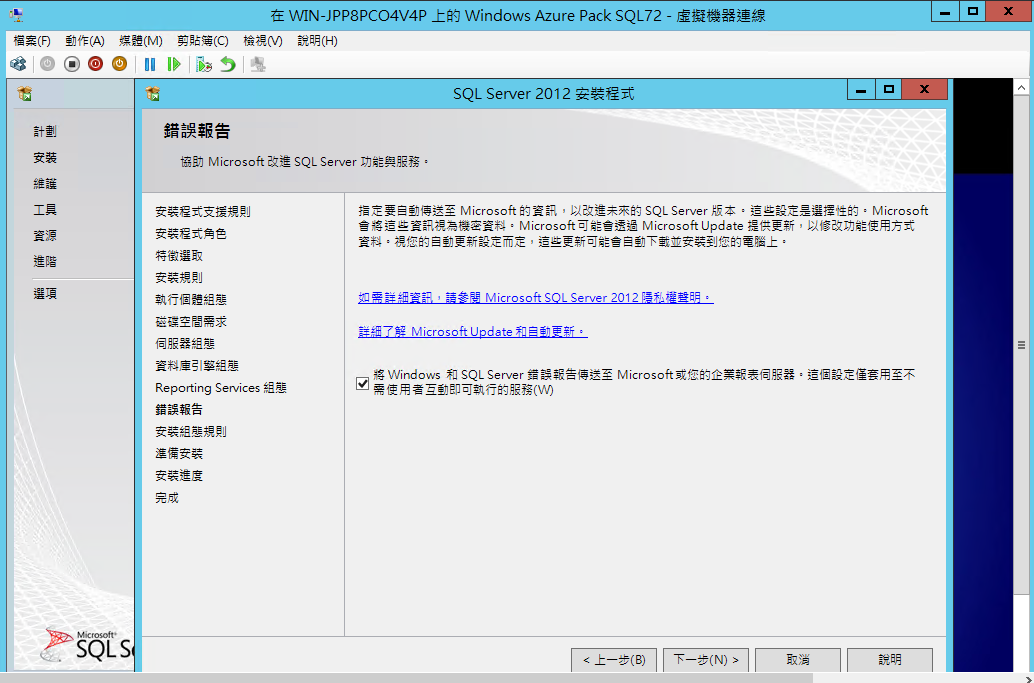Select 資源 in the Installation Center sidebar
1034x683 pixels.
tap(45, 236)
